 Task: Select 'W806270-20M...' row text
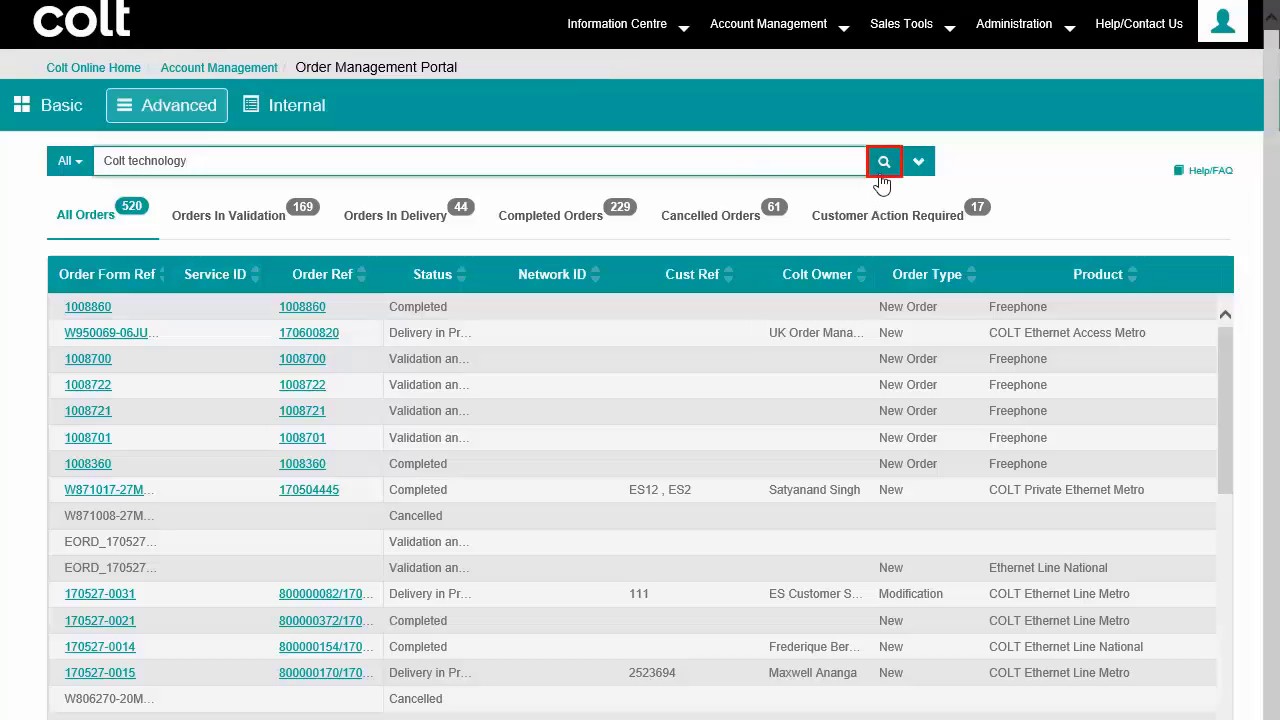point(109,699)
